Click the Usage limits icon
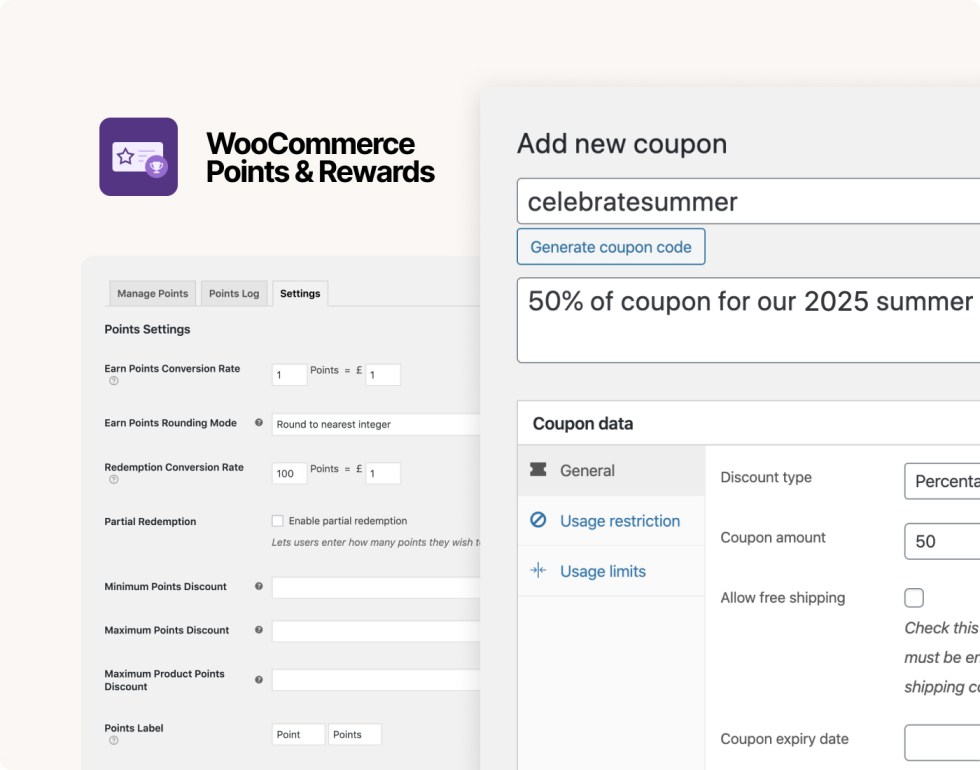 (x=538, y=571)
